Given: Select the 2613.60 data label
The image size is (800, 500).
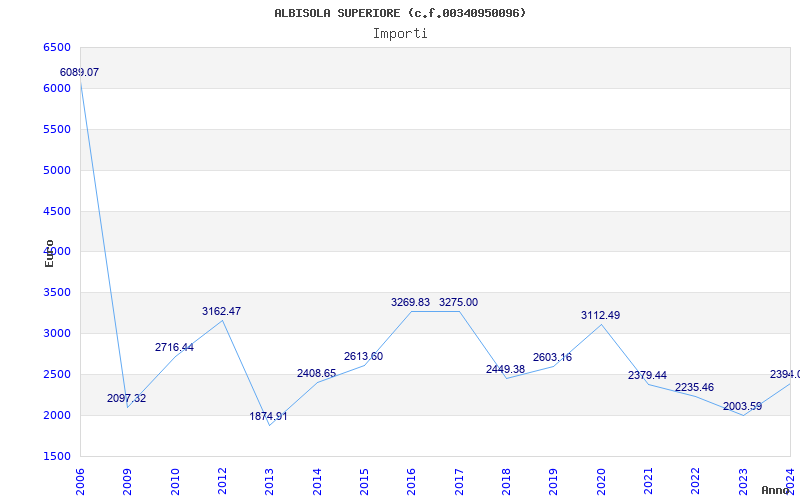Looking at the screenshot, I should (363, 357).
